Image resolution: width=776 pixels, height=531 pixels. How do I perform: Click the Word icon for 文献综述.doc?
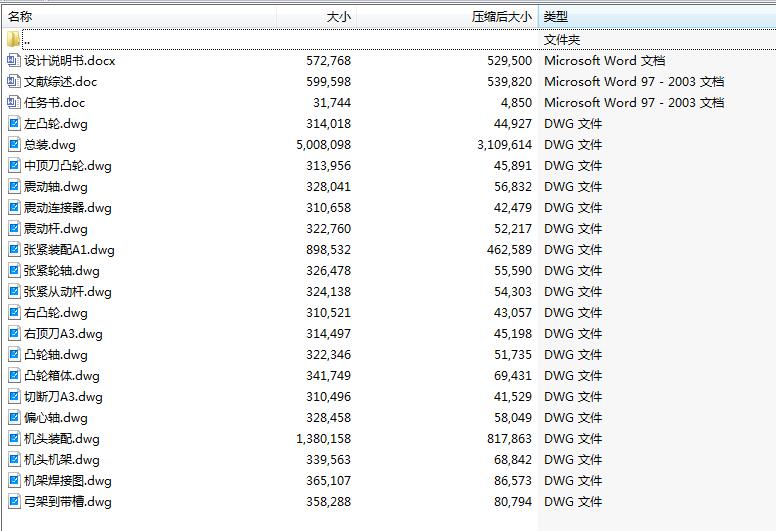(14, 81)
